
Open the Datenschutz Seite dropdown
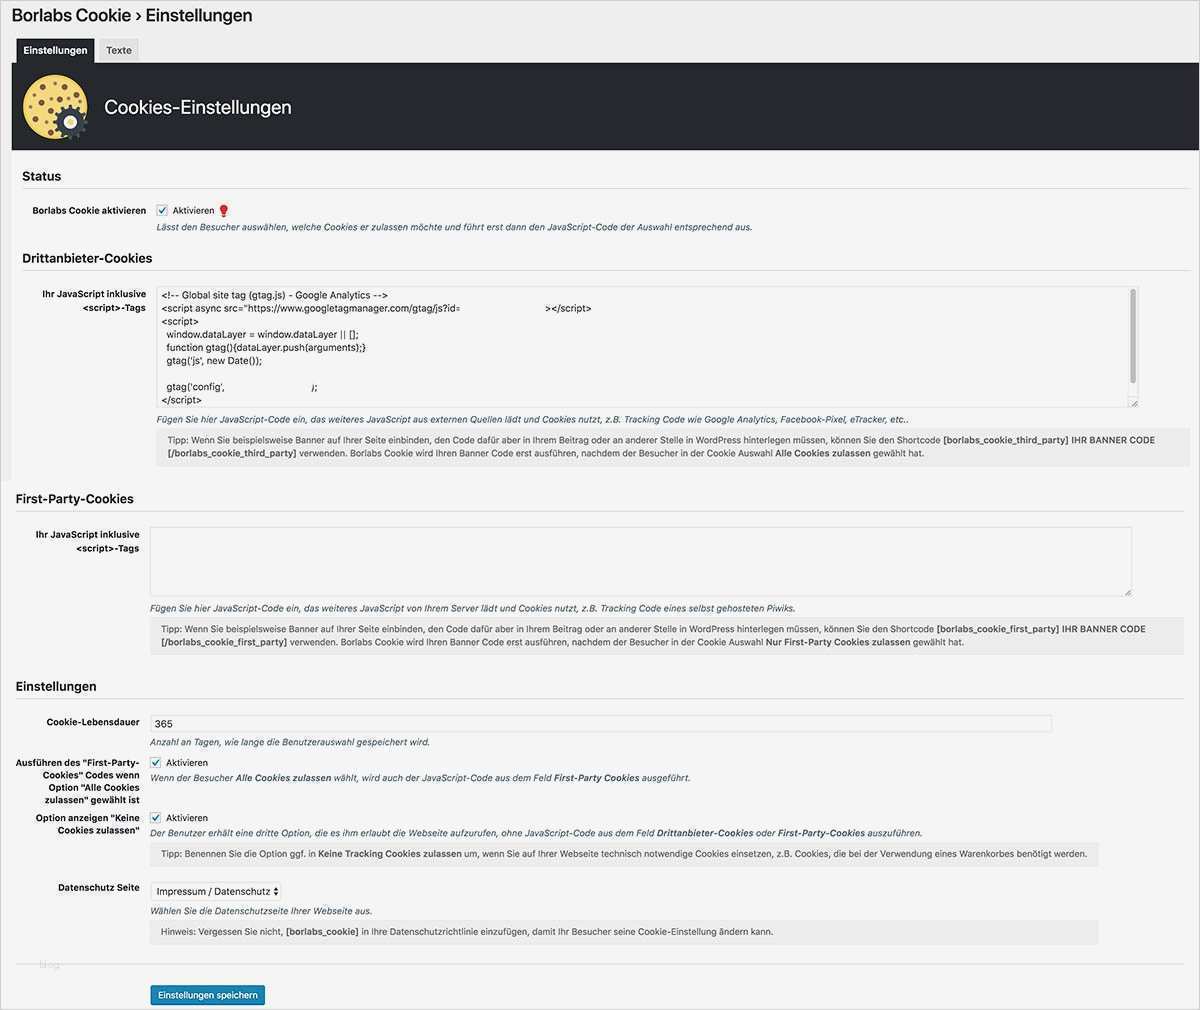tap(216, 891)
